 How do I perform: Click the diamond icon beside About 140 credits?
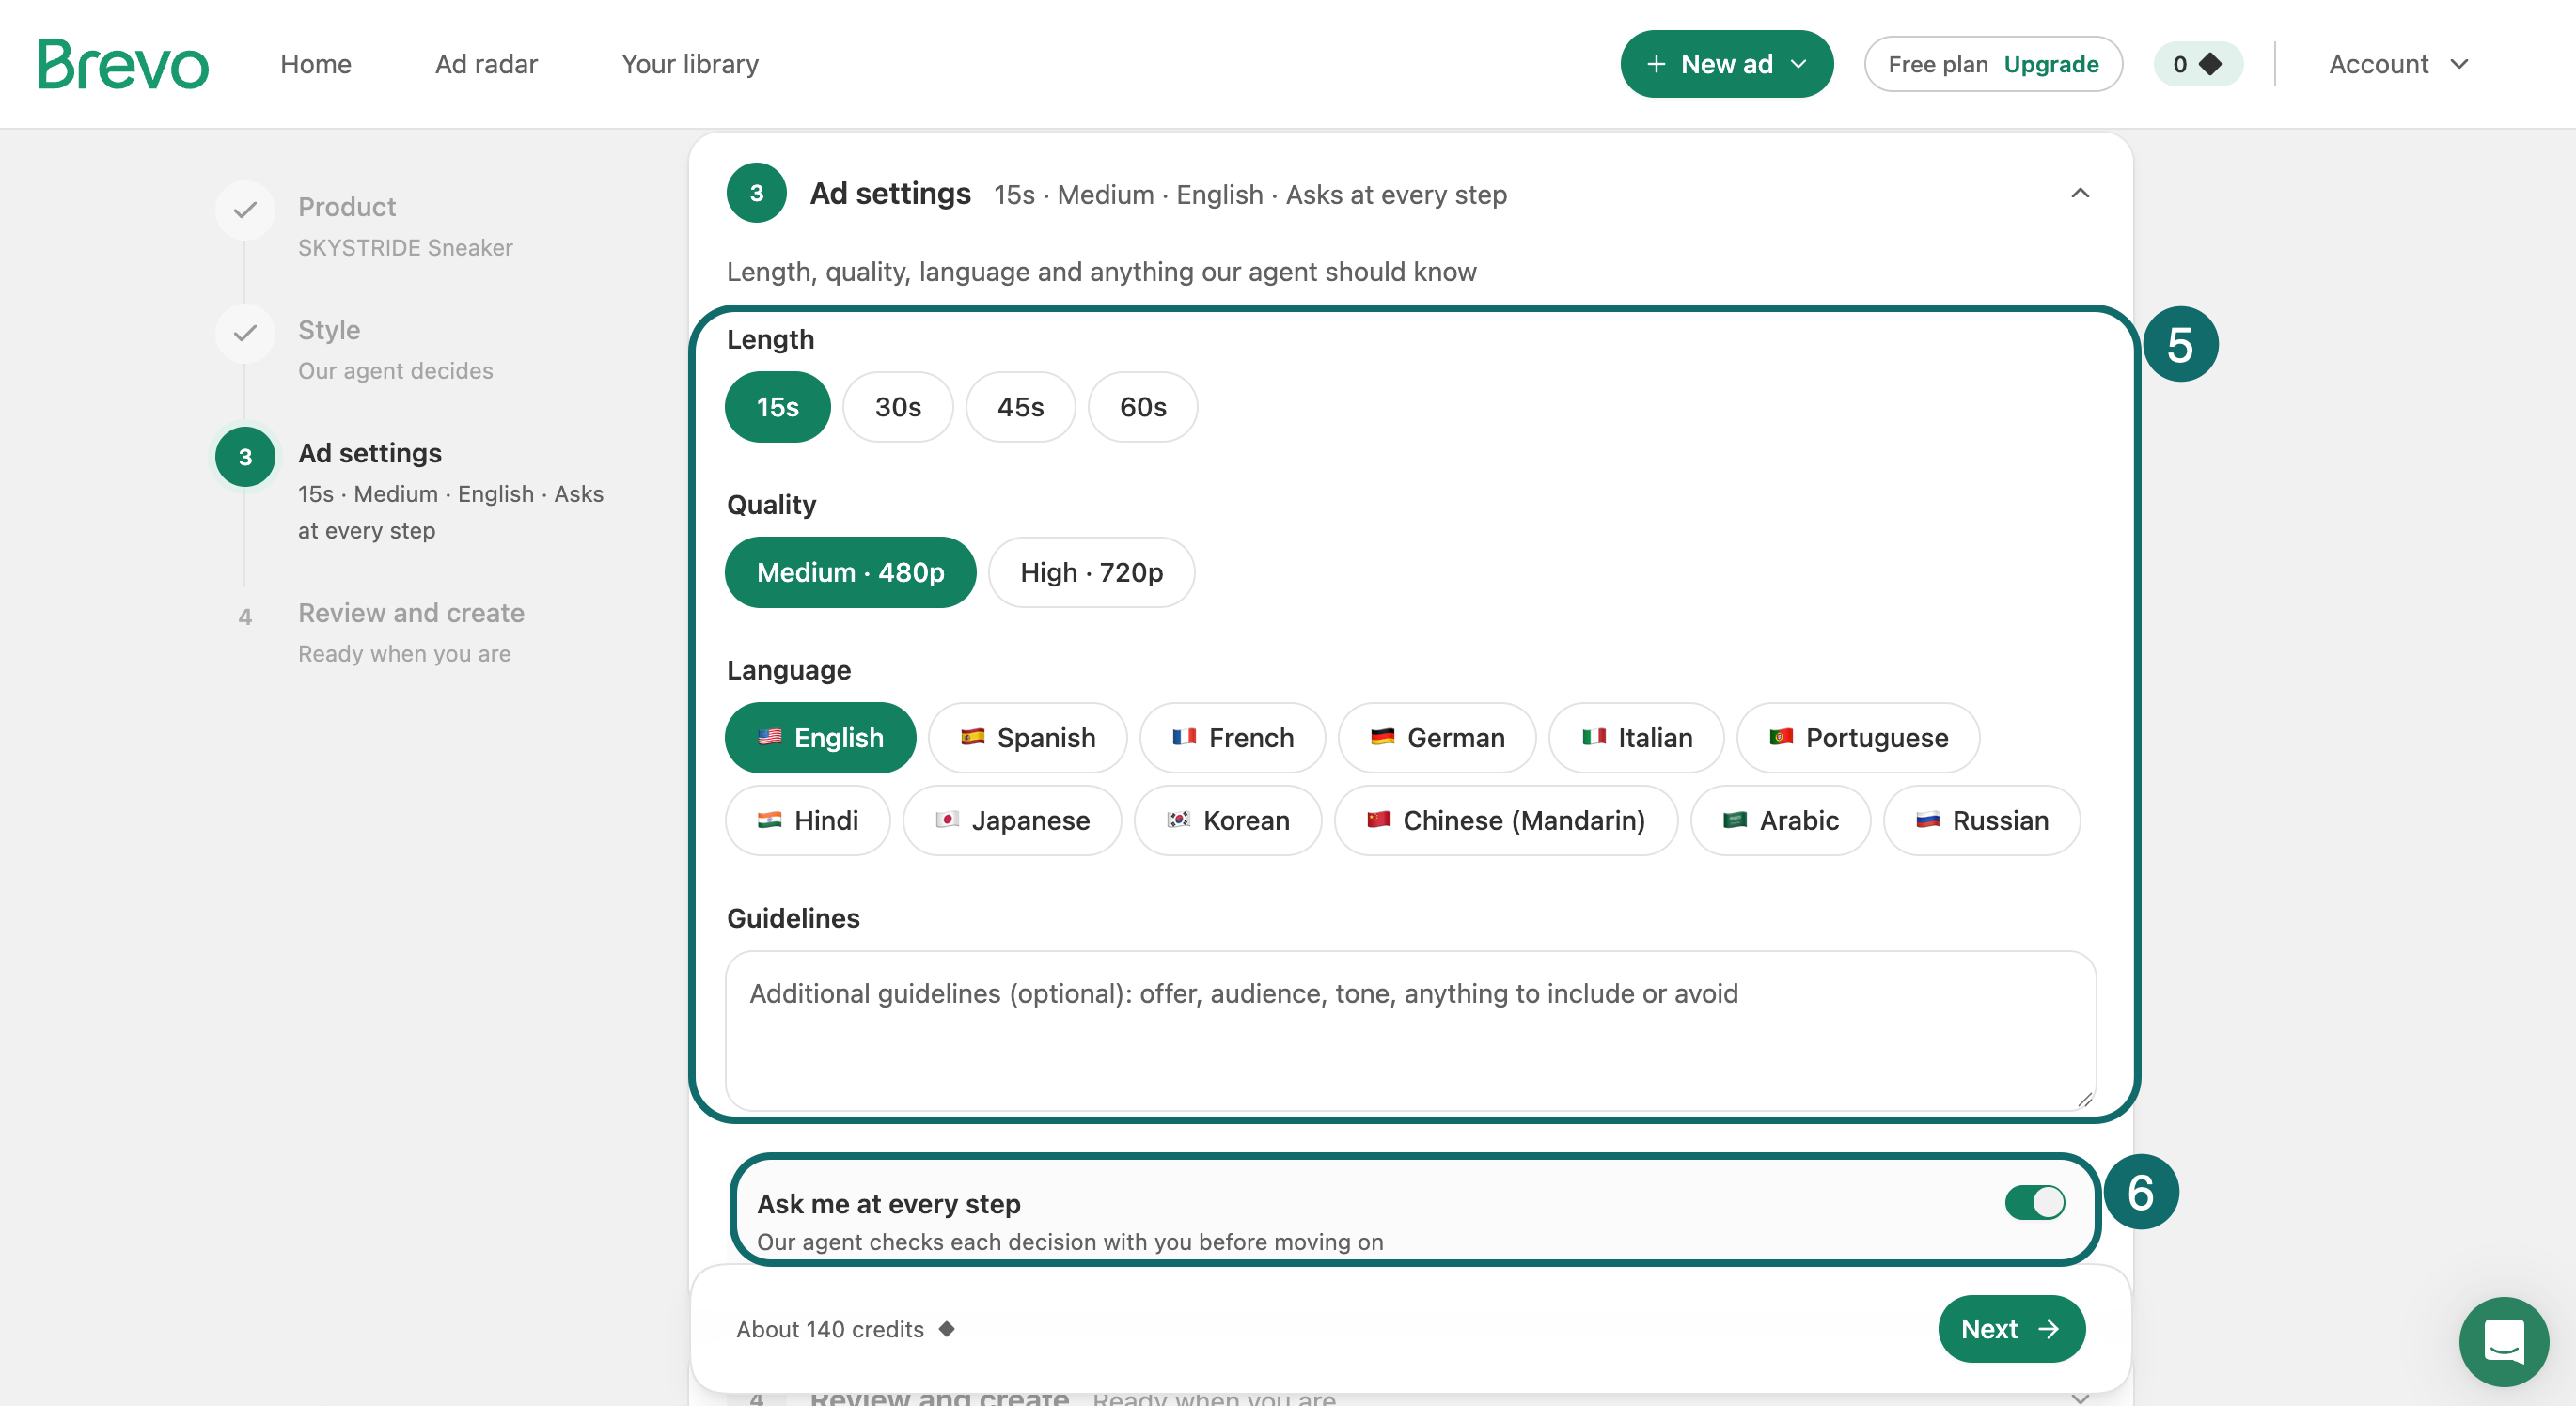[x=946, y=1329]
